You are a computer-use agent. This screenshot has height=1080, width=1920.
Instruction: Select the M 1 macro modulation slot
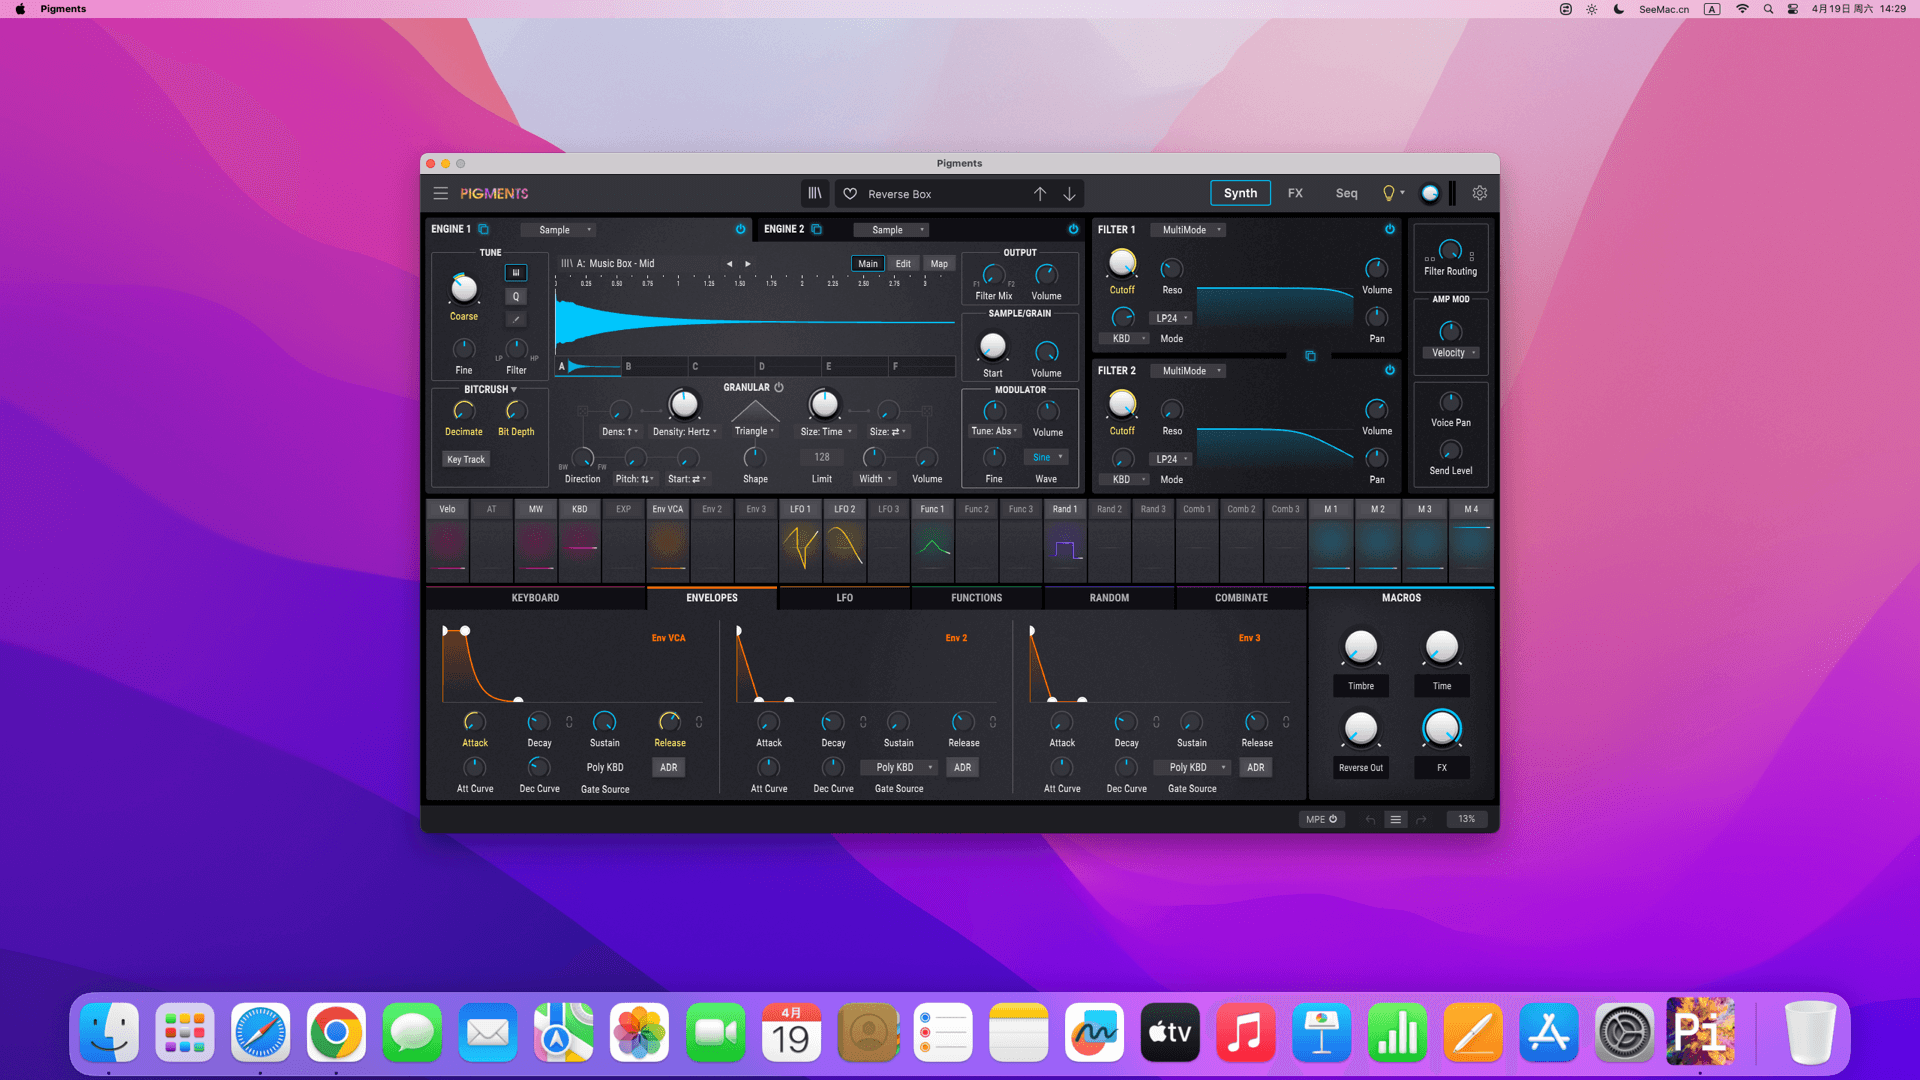pos(1331,541)
